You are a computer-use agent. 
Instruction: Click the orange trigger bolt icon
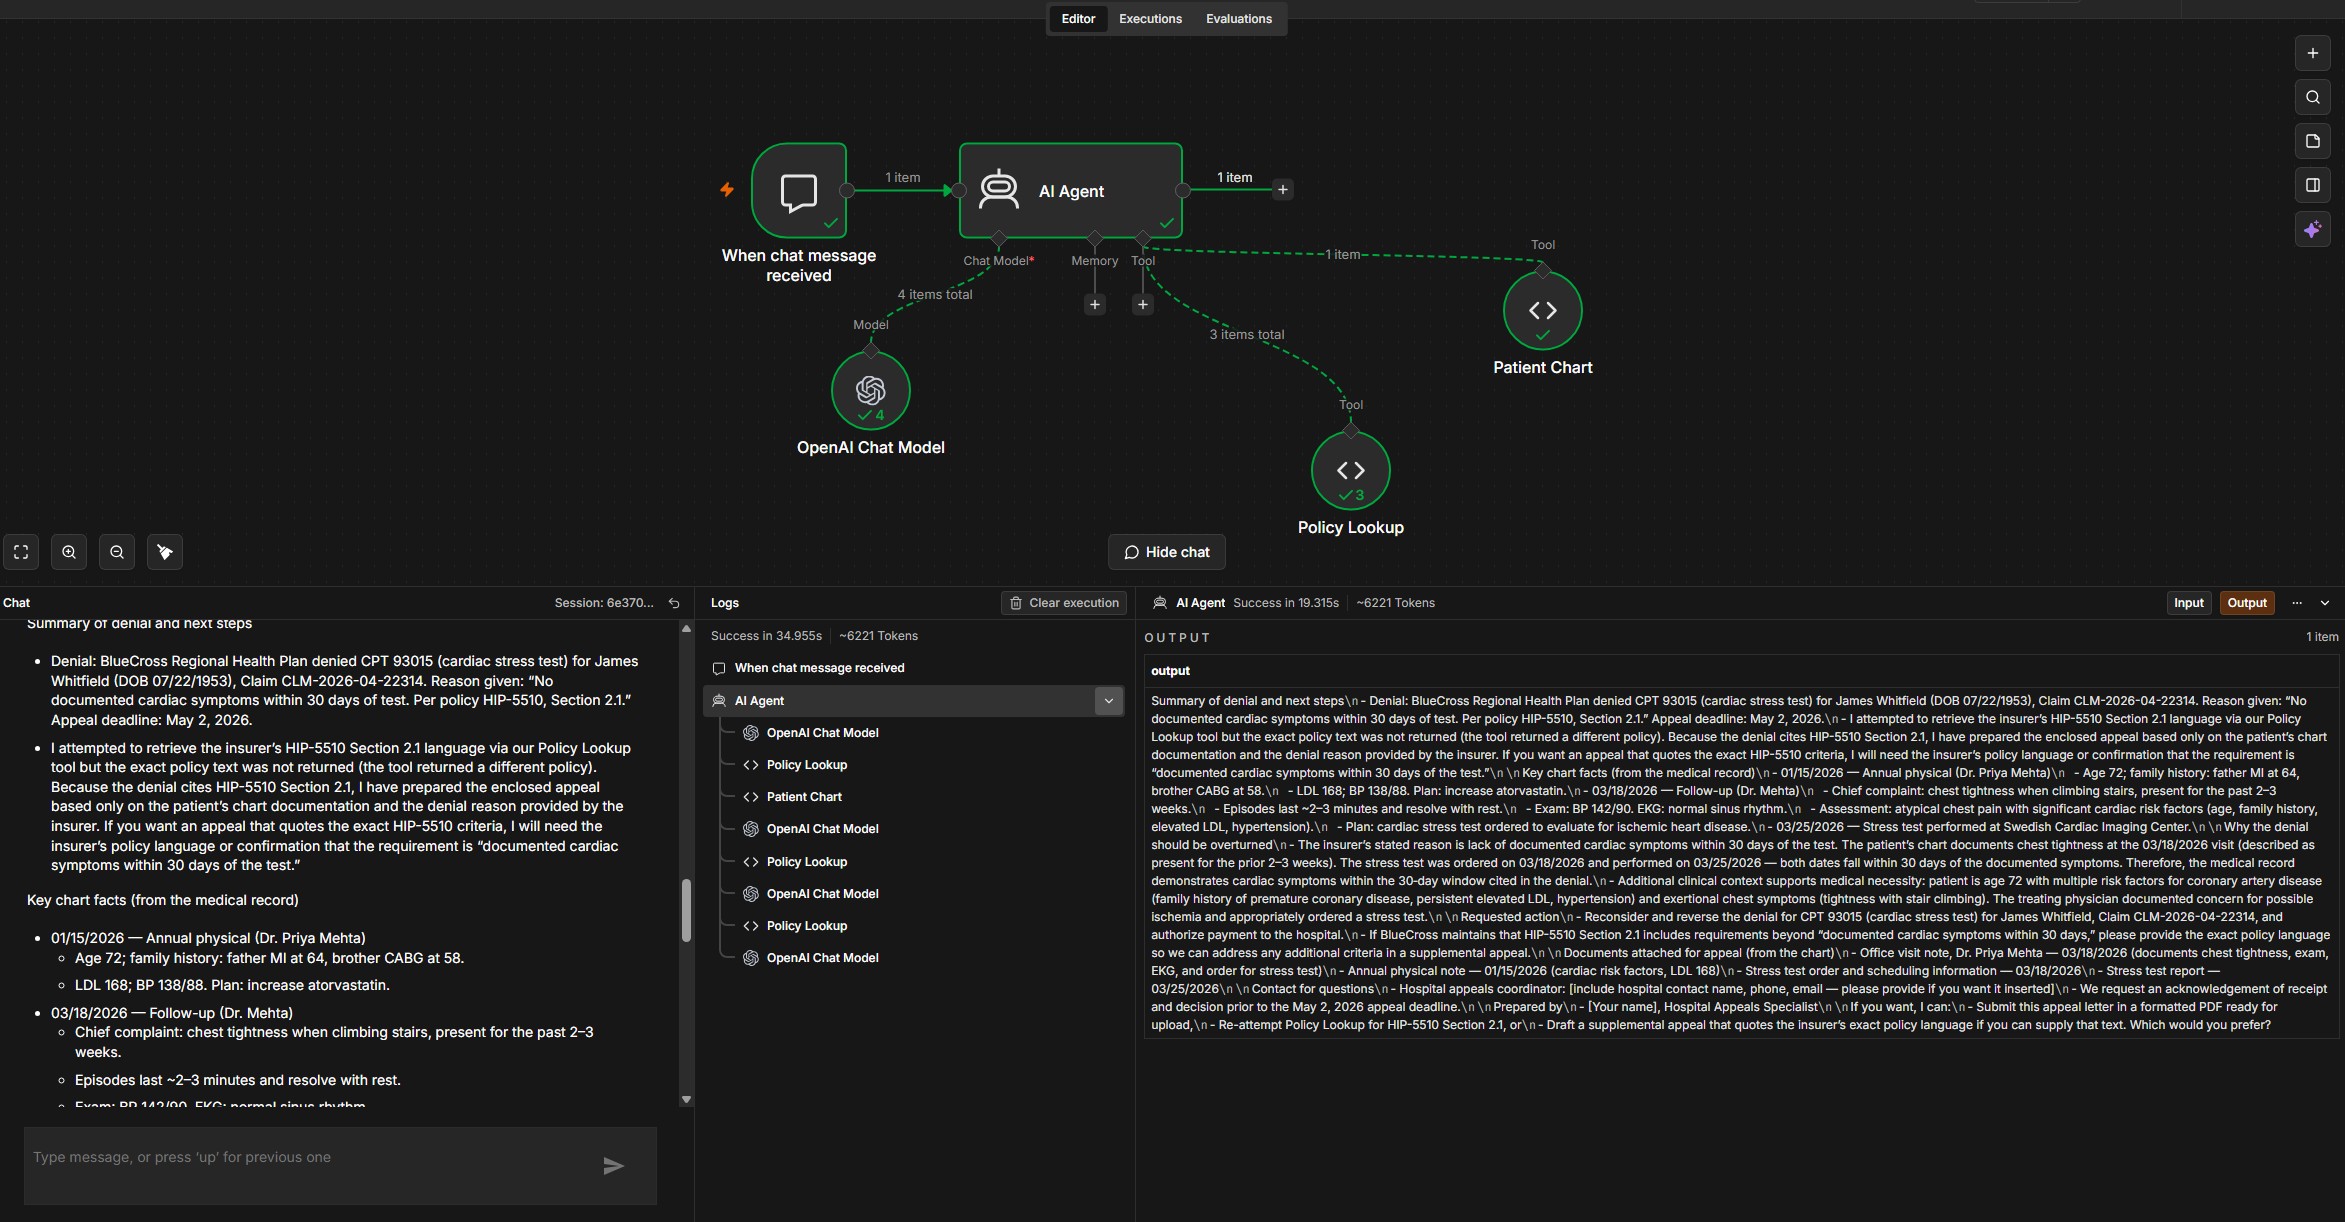tap(727, 189)
